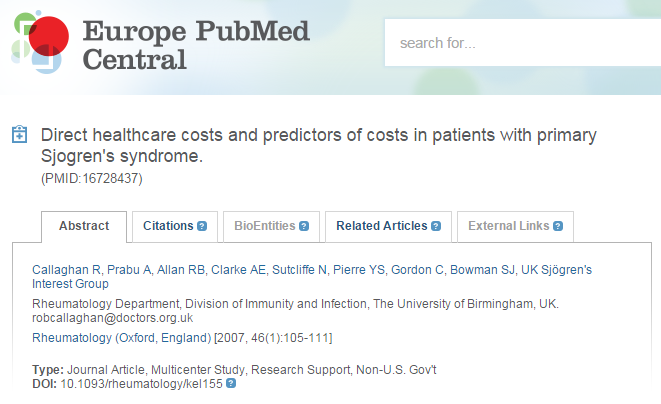This screenshot has height=404, width=661.
Task: Click the help icon beside the DOI
Action: (x=231, y=383)
